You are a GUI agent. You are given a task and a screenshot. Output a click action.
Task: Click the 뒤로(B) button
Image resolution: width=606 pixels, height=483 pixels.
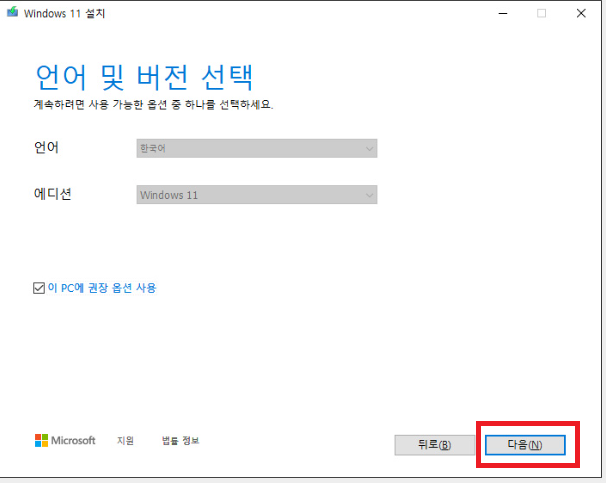[434, 445]
